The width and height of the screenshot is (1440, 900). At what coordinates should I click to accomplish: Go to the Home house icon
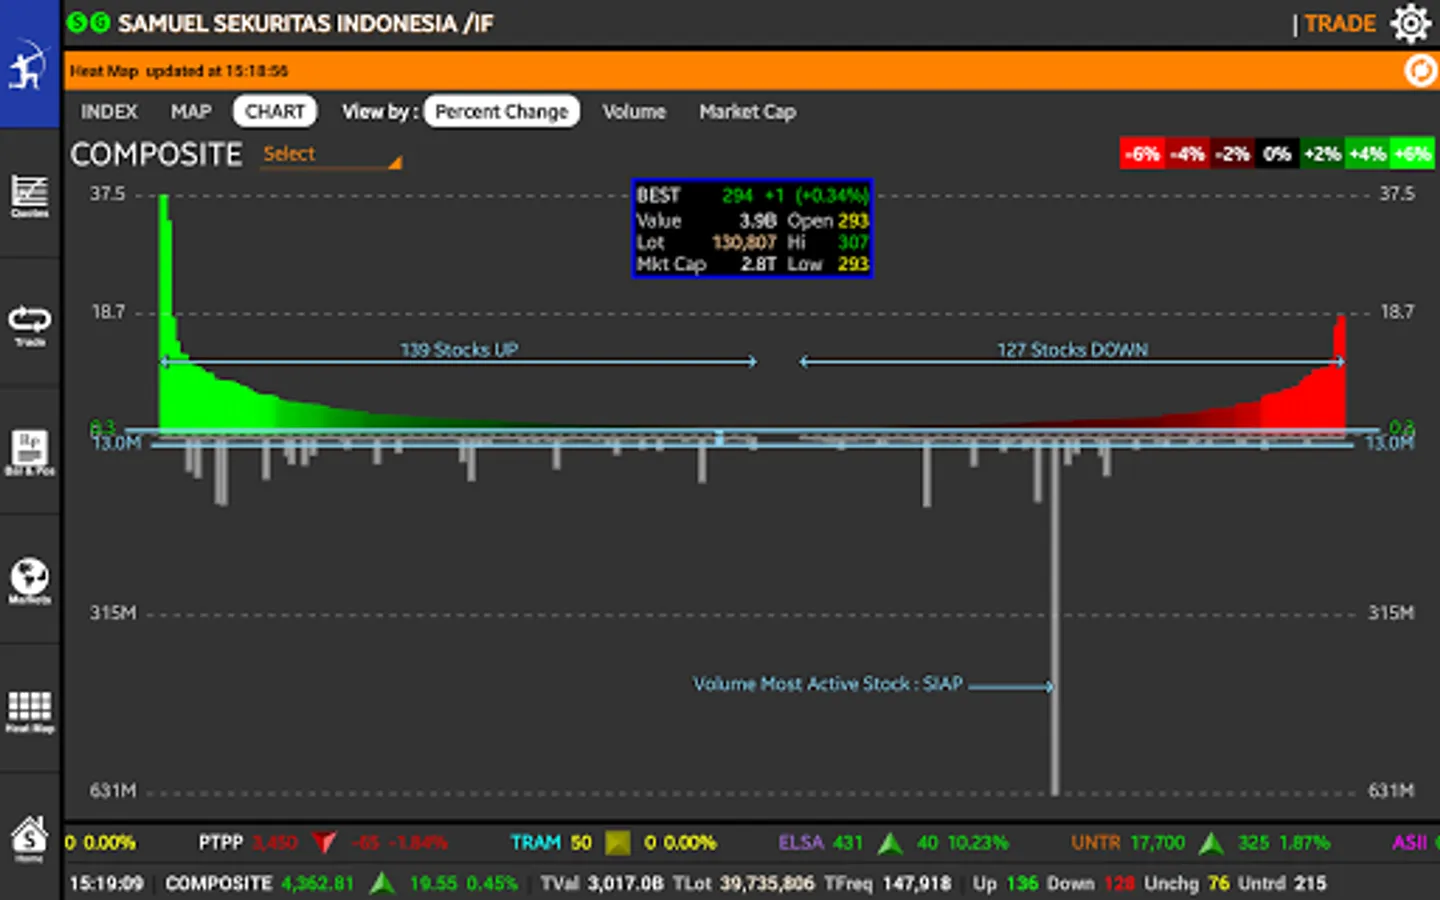point(29,838)
